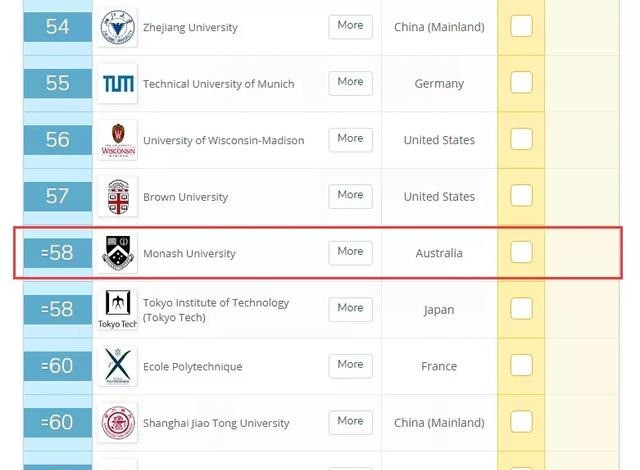Check the box in the Zhejiang University row
640x470 pixels.
point(521,27)
